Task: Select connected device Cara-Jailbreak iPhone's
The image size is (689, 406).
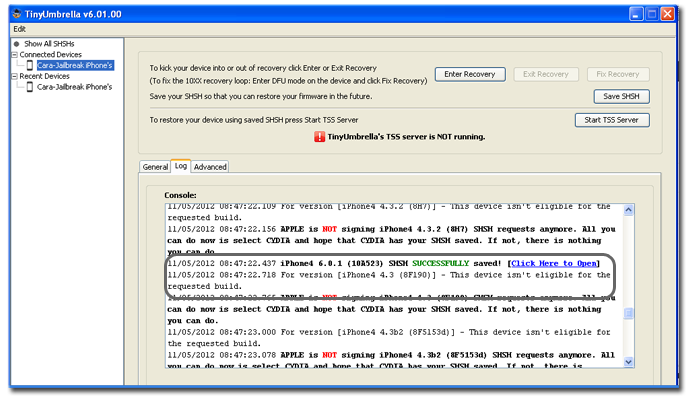Action: point(75,65)
